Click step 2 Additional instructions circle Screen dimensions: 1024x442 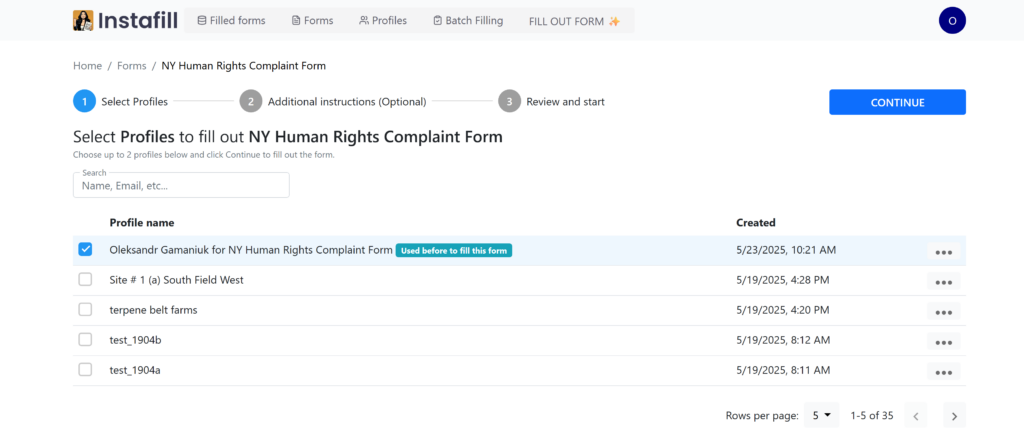tap(251, 102)
